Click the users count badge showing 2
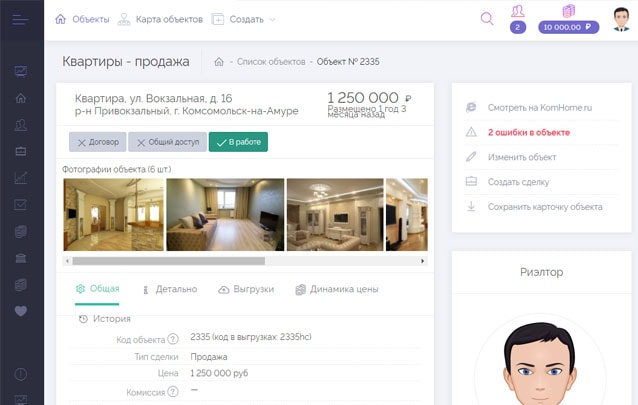638x405 pixels. coord(518,27)
